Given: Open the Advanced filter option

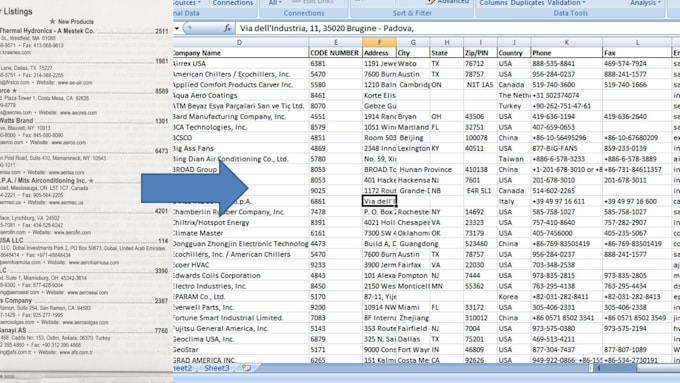Looking at the screenshot, I should (x=449, y=2).
